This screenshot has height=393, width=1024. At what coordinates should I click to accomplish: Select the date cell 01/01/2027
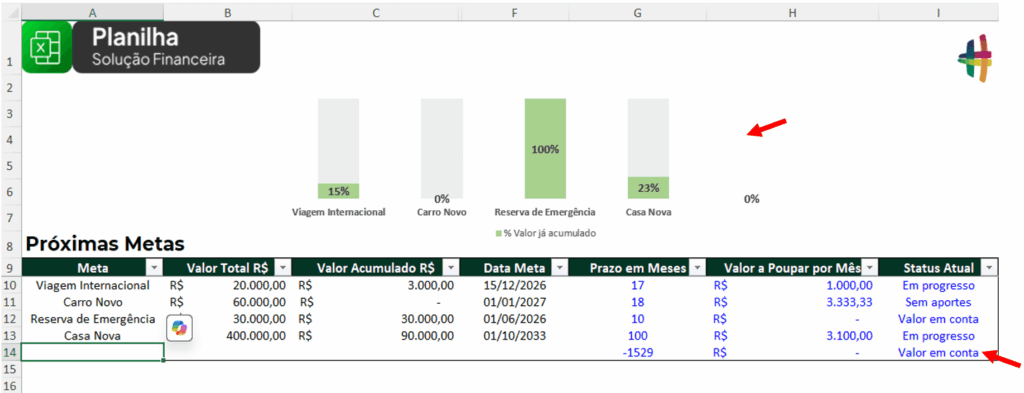click(515, 302)
